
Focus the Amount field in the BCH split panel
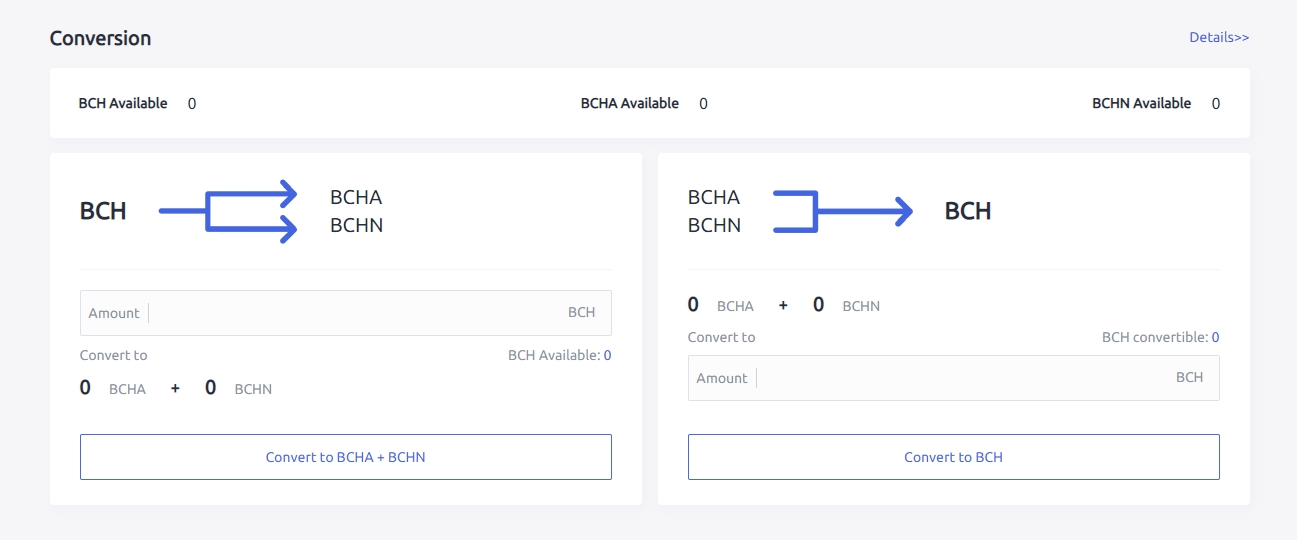355,313
